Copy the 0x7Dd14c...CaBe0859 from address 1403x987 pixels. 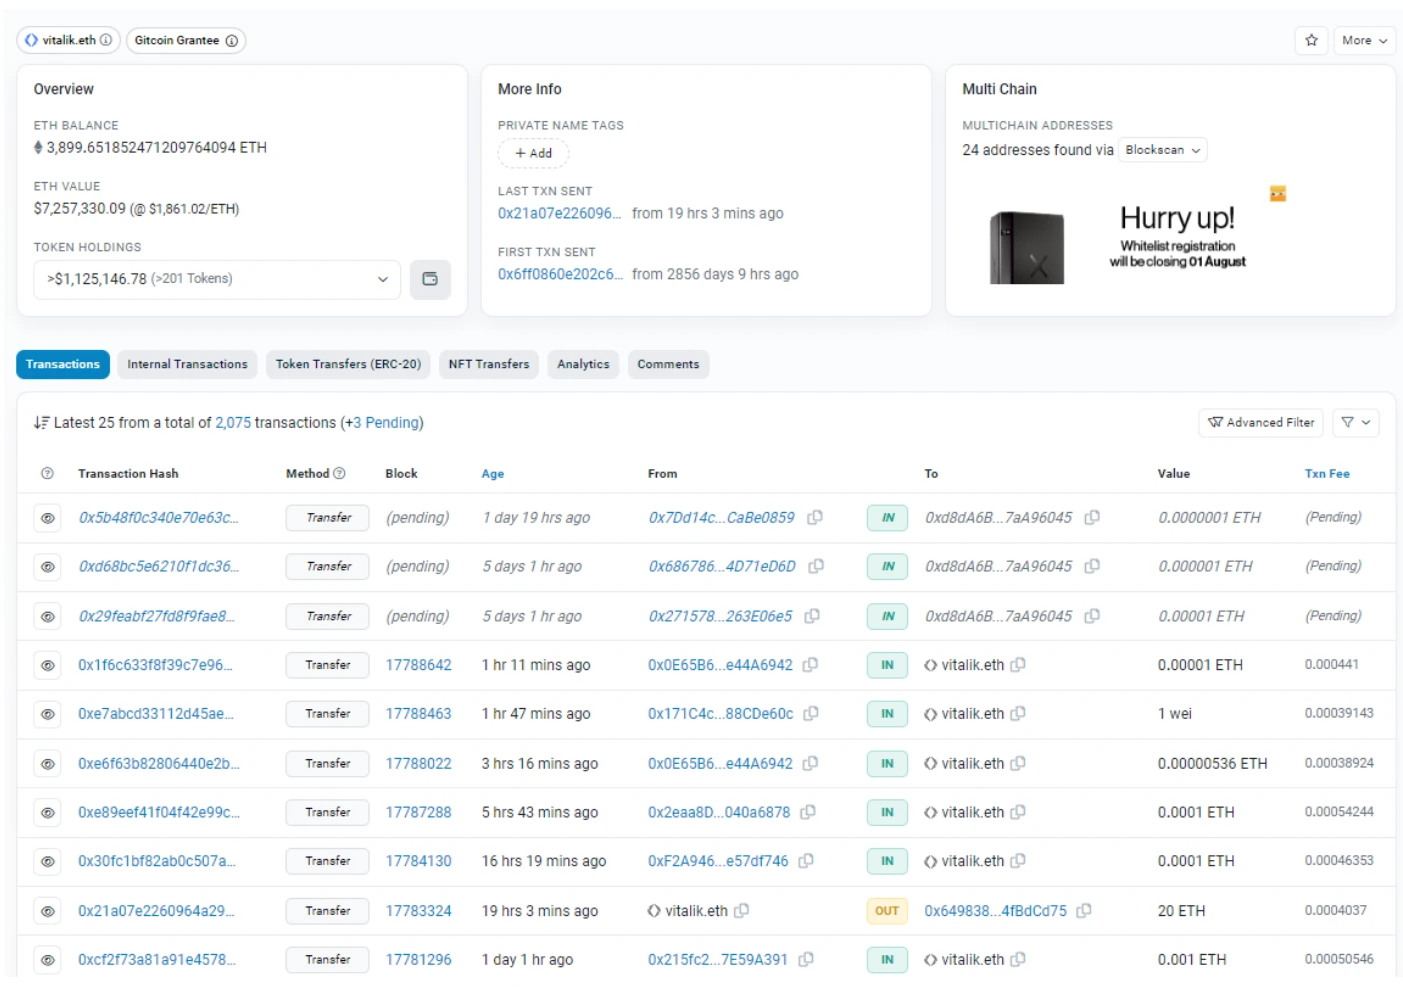coord(815,518)
